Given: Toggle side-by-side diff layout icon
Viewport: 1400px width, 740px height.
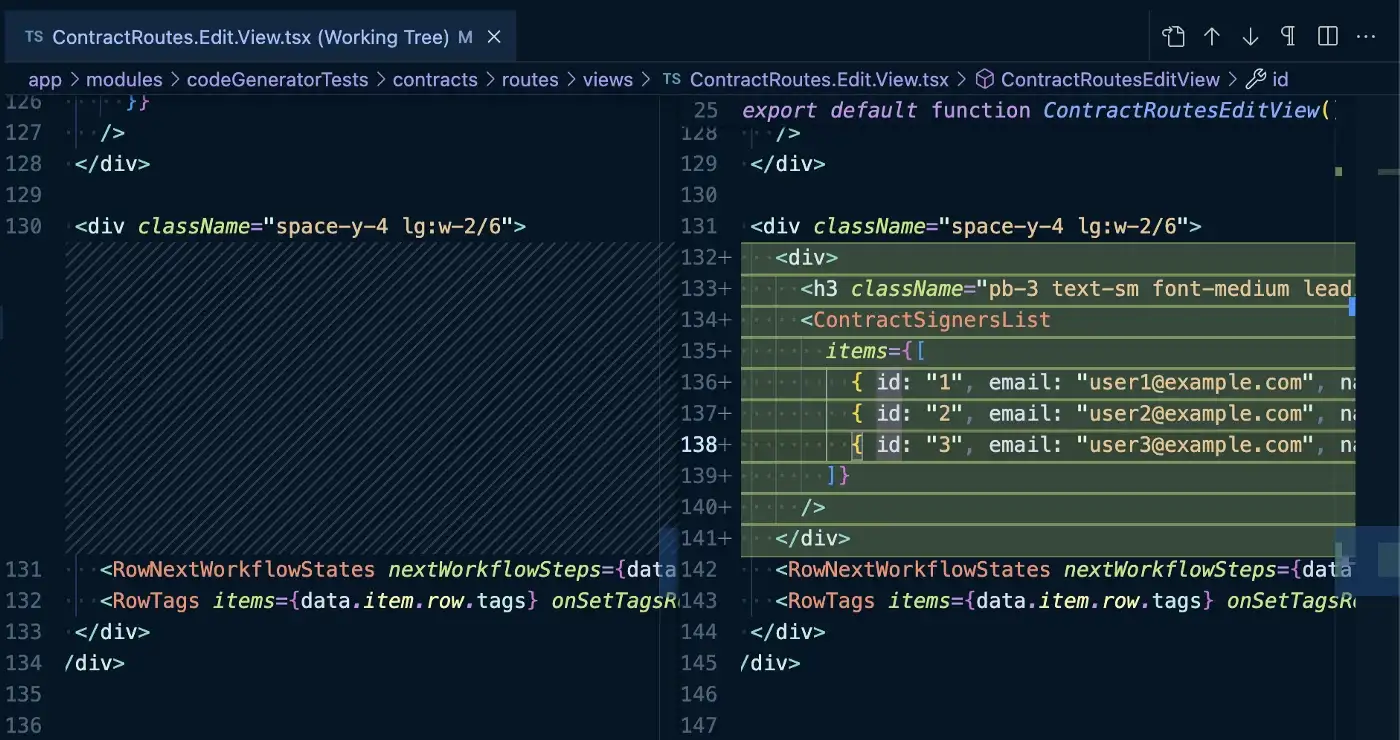Looking at the screenshot, I should point(1328,37).
